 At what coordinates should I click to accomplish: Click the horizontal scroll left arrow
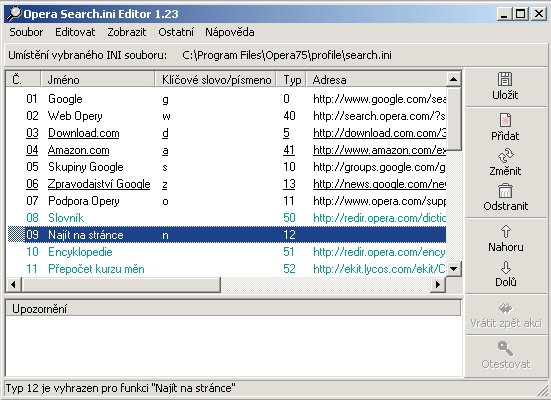(x=14, y=284)
